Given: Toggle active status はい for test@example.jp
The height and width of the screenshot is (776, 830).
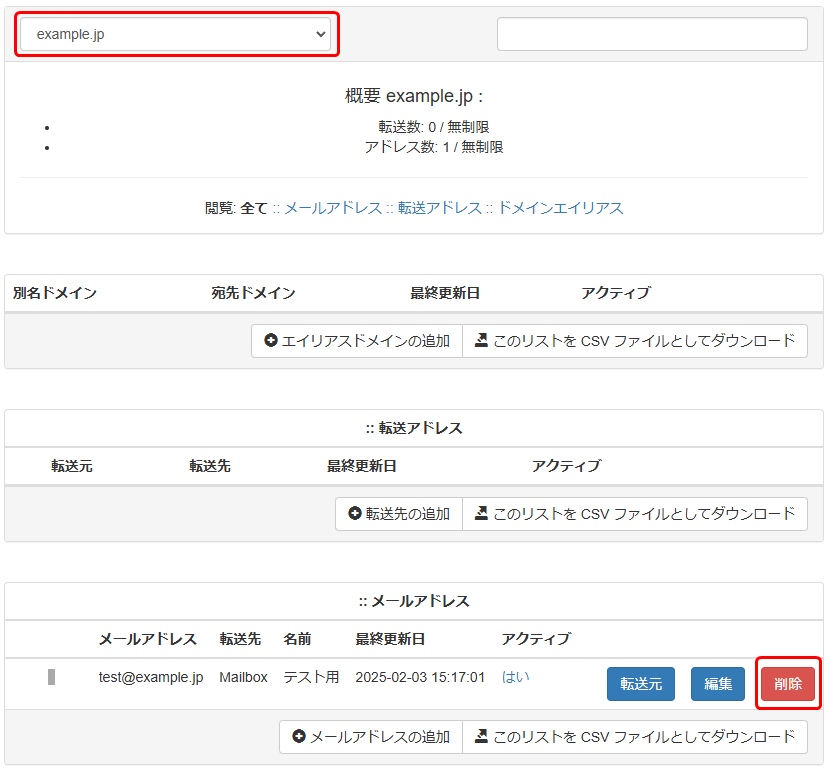Looking at the screenshot, I should pyautogui.click(x=516, y=677).
